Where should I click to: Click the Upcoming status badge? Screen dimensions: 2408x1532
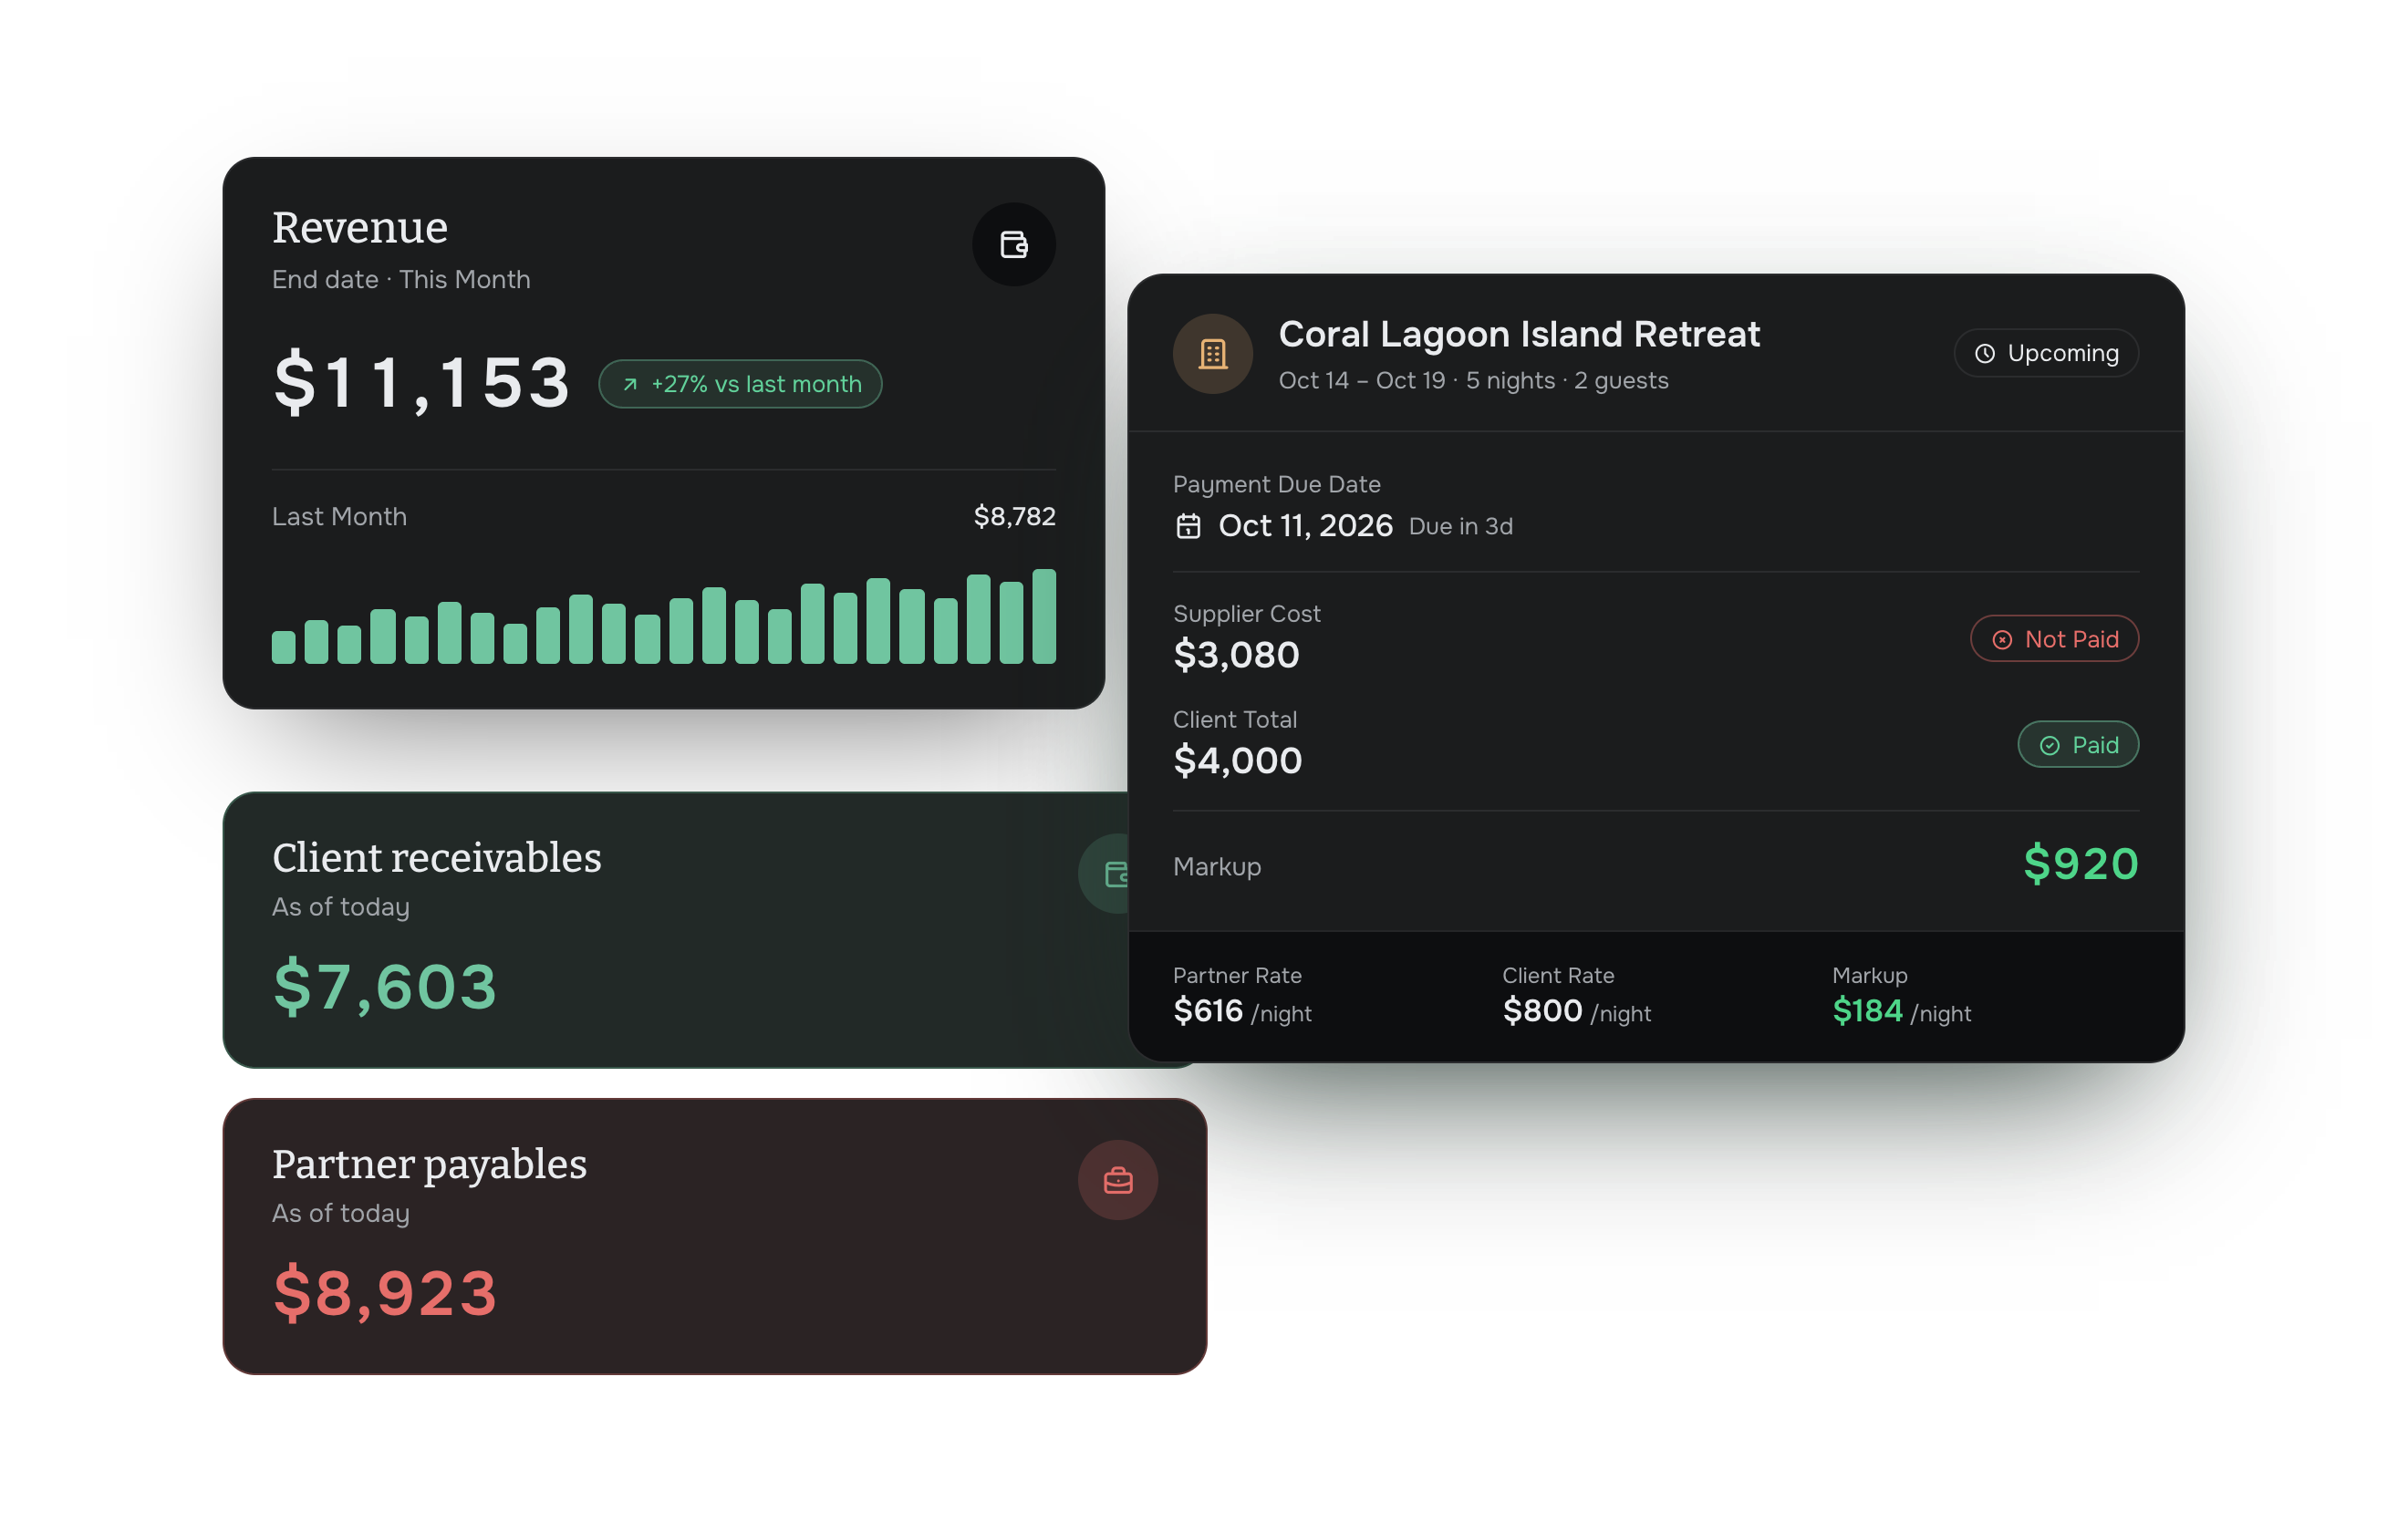[x=2046, y=353]
